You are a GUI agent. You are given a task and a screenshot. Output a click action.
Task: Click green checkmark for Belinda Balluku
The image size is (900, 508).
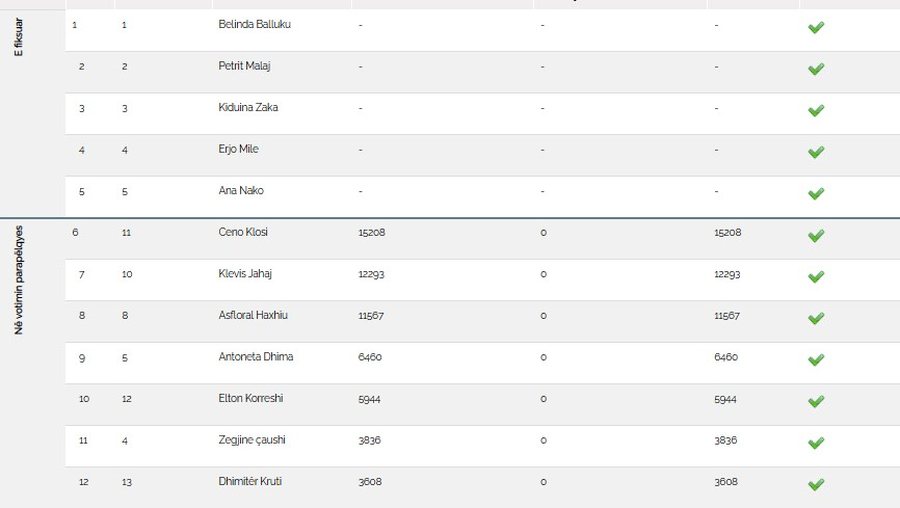point(816,27)
